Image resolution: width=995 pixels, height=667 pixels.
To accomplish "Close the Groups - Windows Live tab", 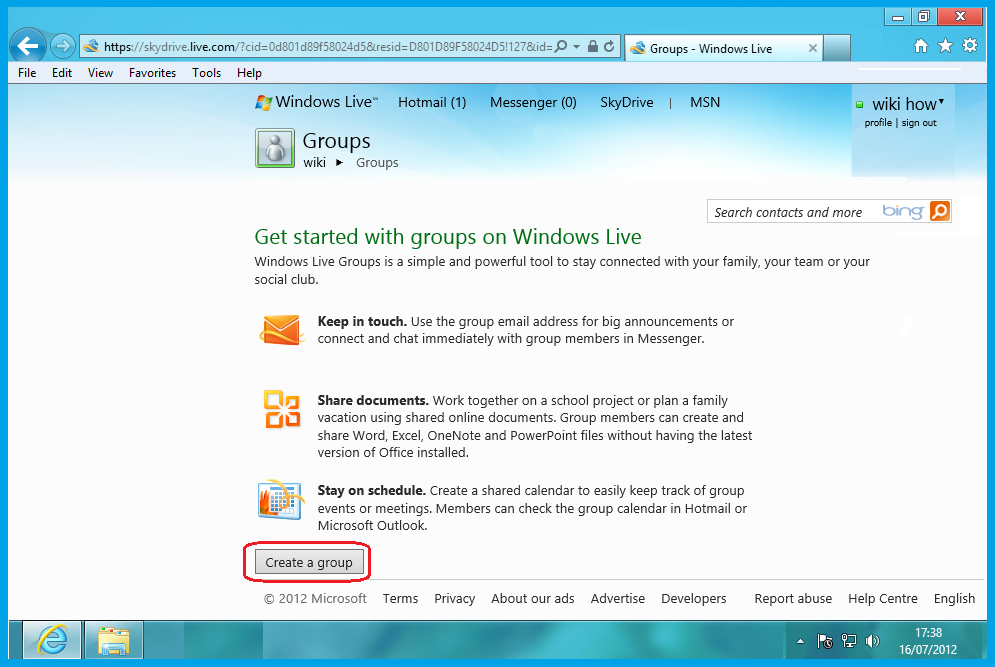I will (812, 48).
